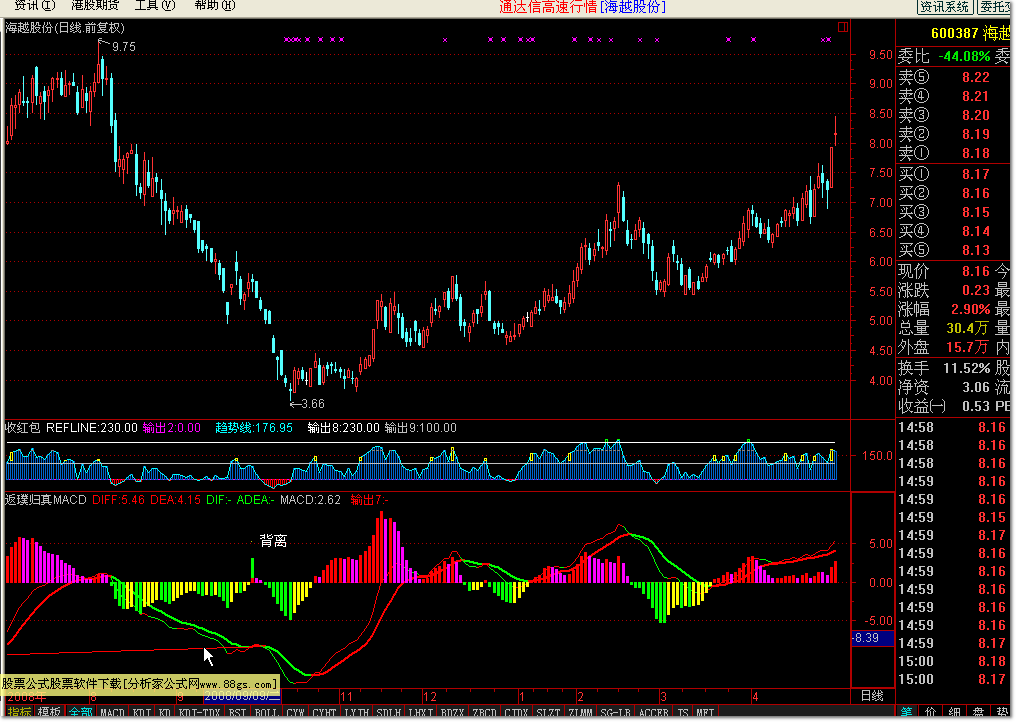
Task: Click the 海越股份(日线.前复权) chart title
Action: [65, 28]
